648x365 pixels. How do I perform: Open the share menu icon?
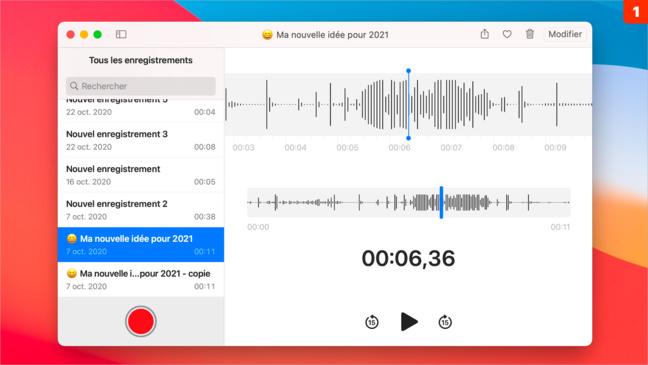pyautogui.click(x=485, y=34)
